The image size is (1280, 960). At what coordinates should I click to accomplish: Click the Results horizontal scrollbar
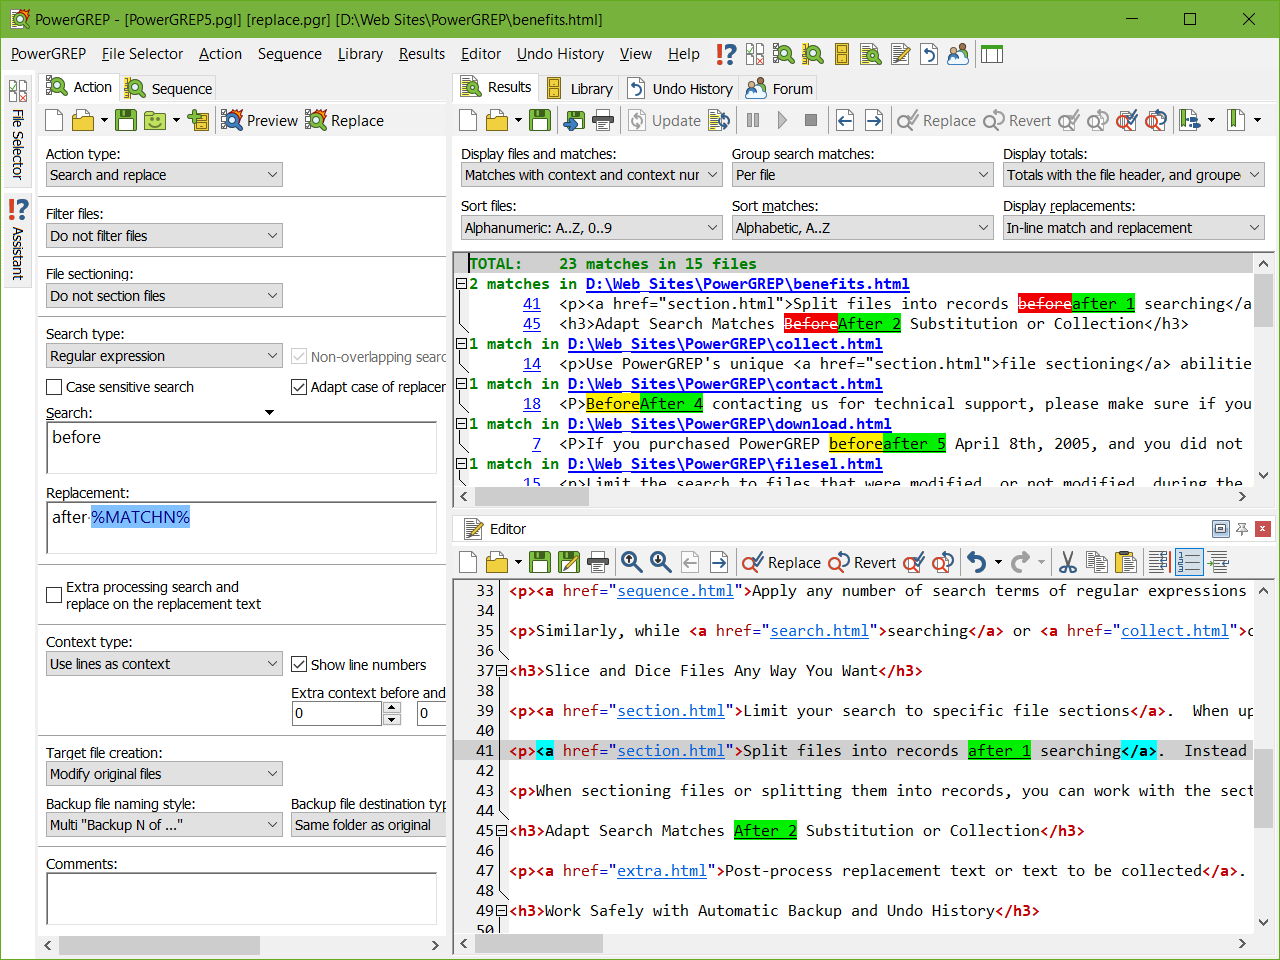coord(852,495)
